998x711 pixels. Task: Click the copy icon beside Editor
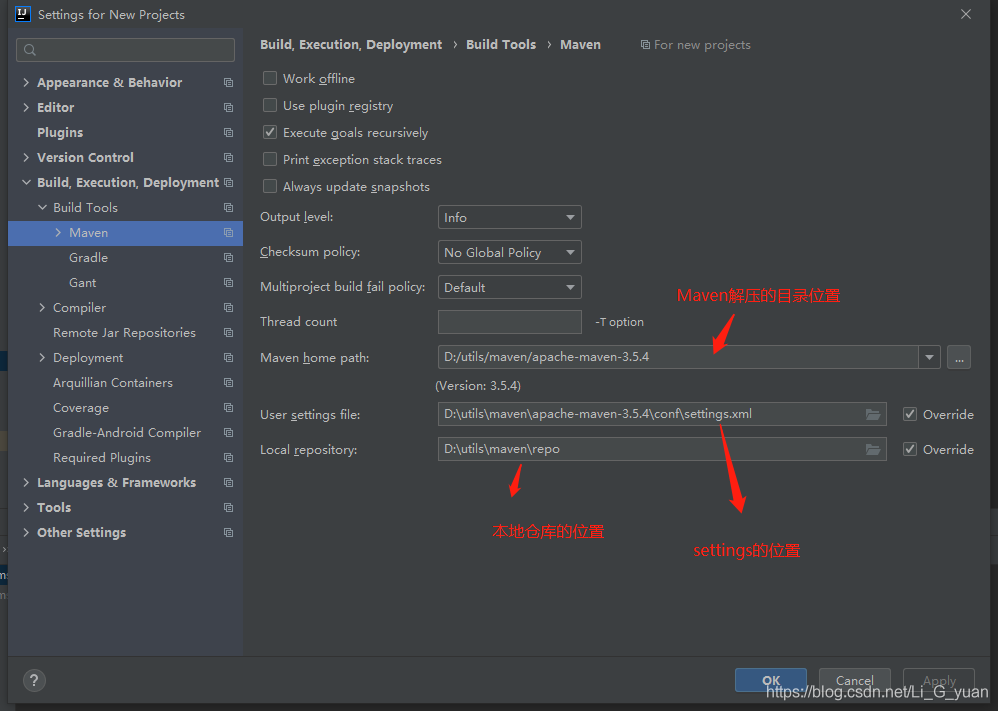click(228, 108)
